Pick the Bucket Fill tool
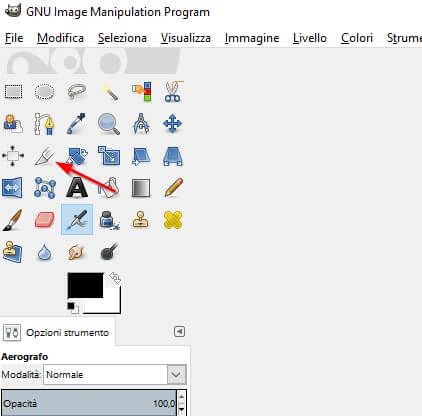The height and width of the screenshot is (416, 422). [109, 187]
